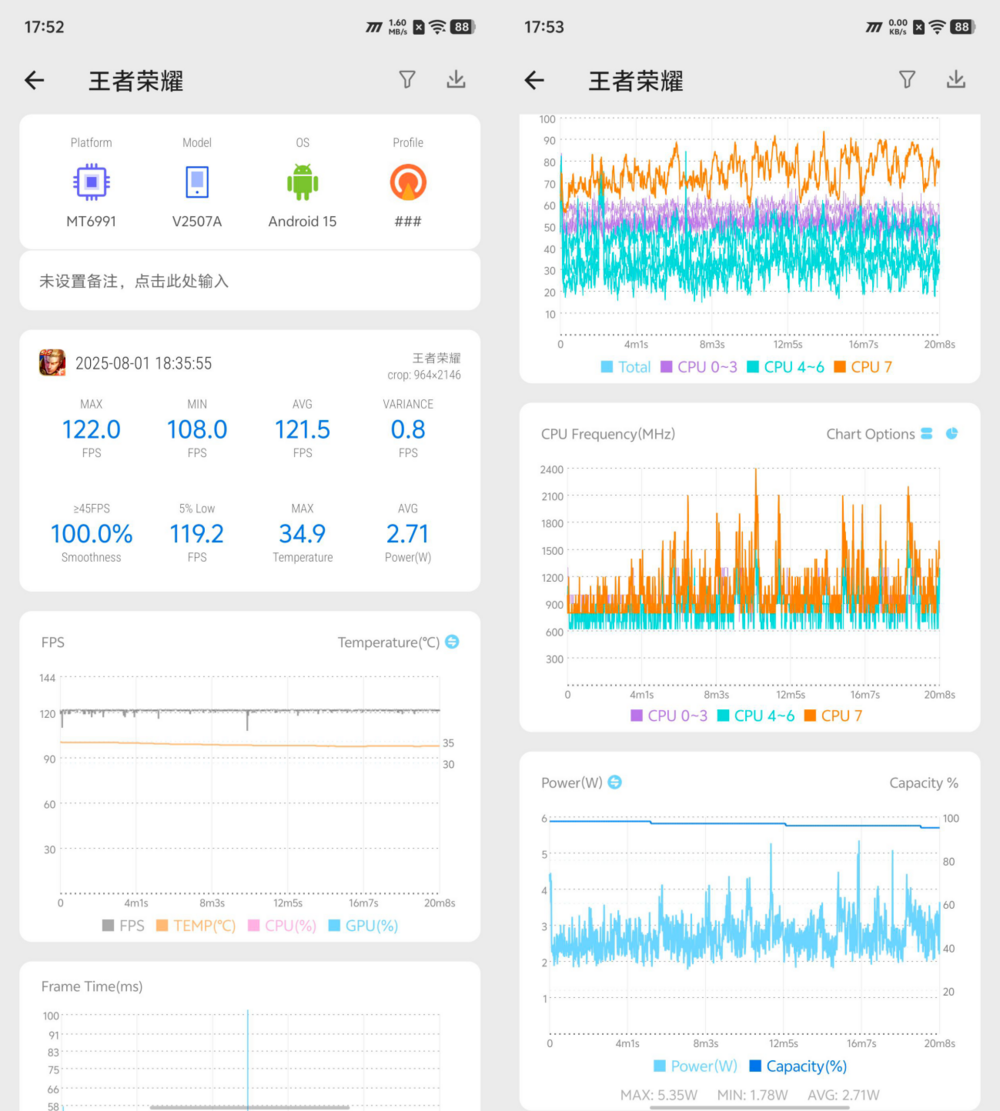Image resolution: width=1000 pixels, height=1111 pixels.
Task: Tap the 34.9 MAX Temperature value
Action: pos(303,534)
